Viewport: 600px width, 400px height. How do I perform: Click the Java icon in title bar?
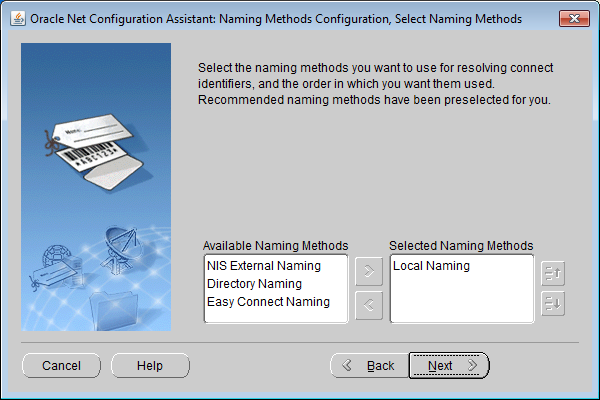pyautogui.click(x=18, y=18)
